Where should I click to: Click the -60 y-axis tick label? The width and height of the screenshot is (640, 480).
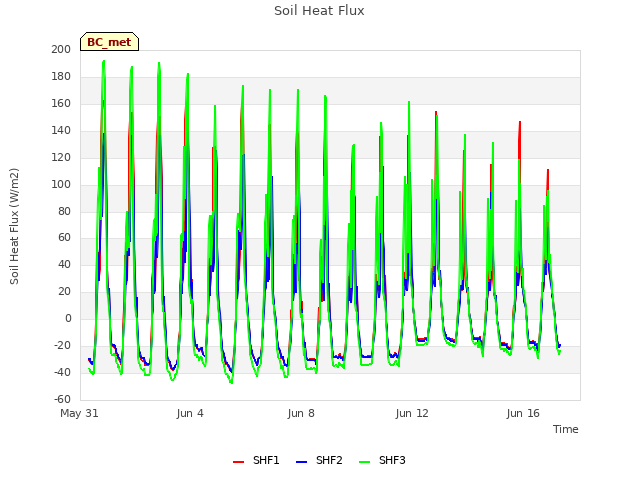tap(62, 399)
